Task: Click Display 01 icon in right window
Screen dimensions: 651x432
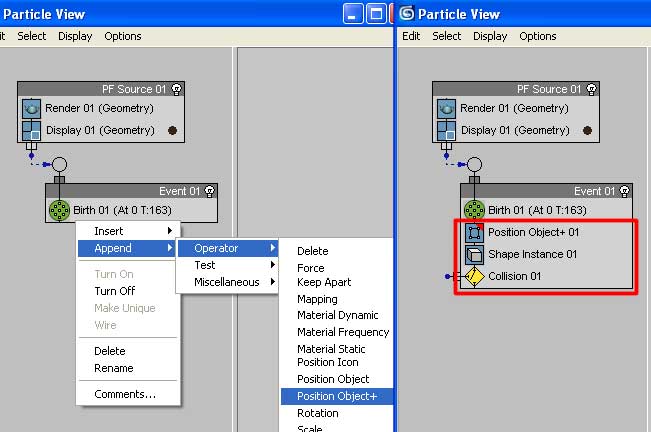Action: point(446,131)
